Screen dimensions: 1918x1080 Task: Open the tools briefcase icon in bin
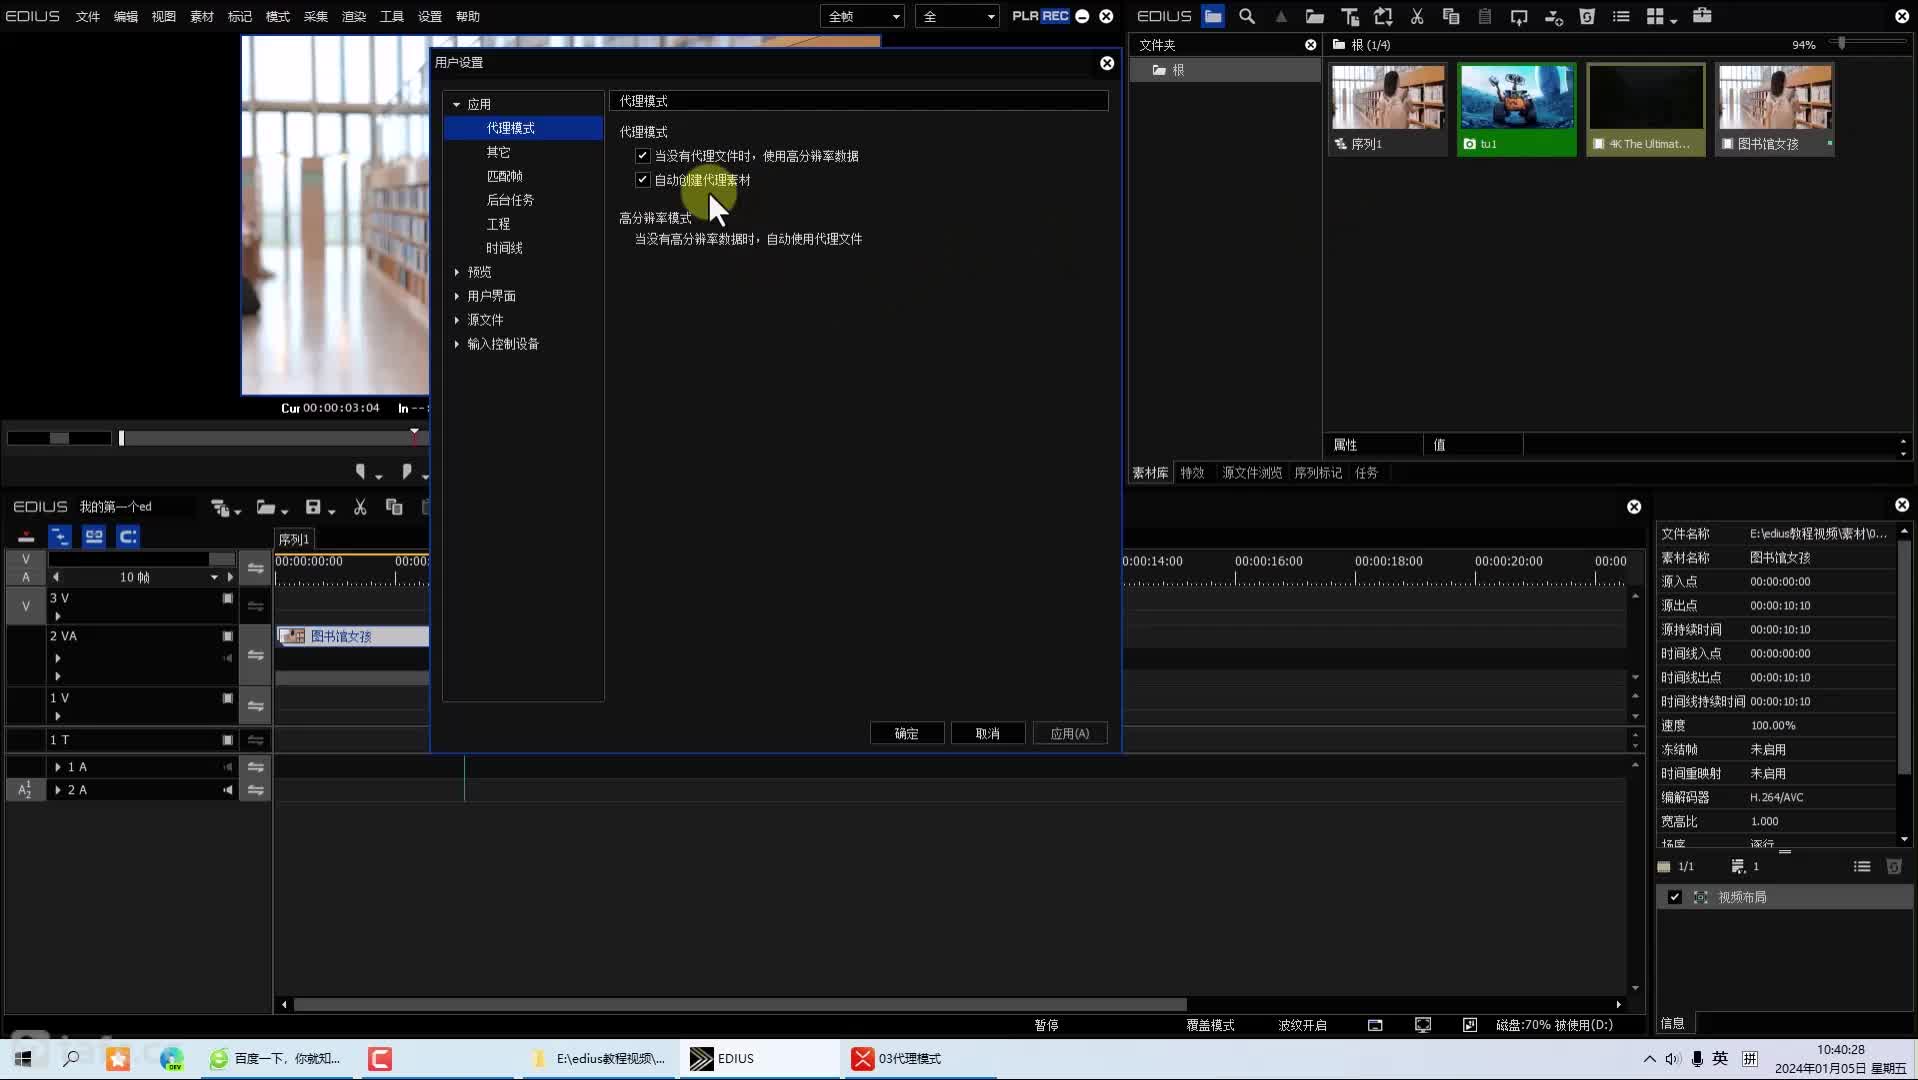click(x=1702, y=16)
